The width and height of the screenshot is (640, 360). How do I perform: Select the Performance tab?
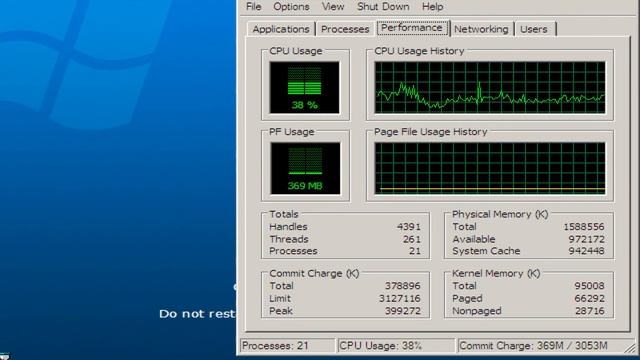[x=412, y=28]
